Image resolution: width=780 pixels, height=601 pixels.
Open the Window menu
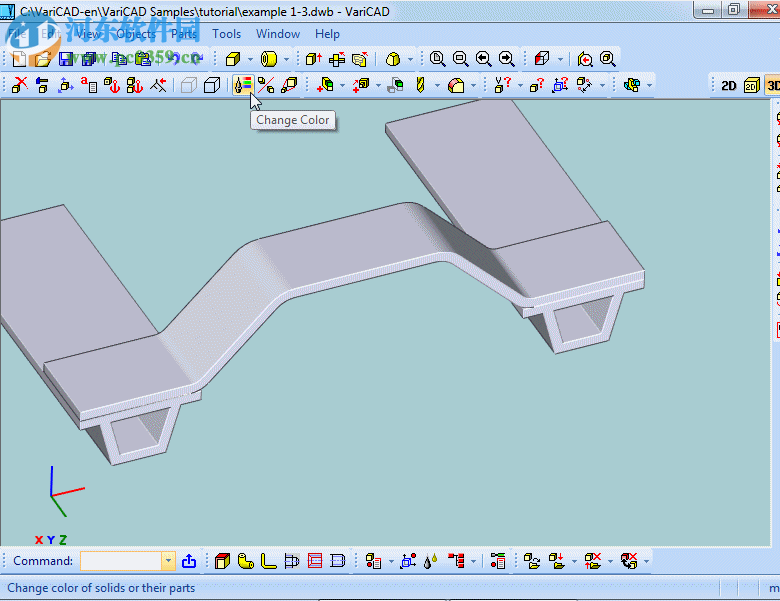click(278, 33)
